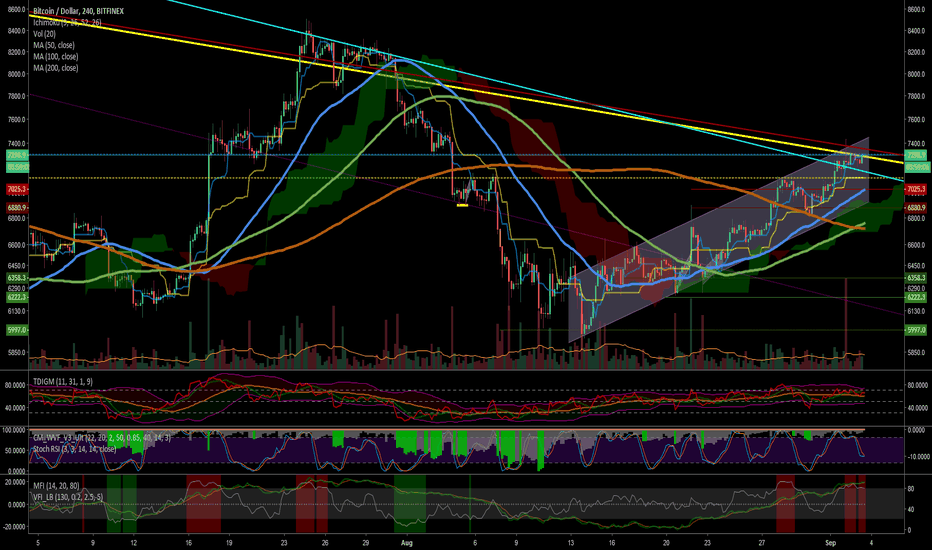Click the Bitcoin / Dollar, 240, BITFINEX title
Image resolution: width=932 pixels, height=550 pixels.
(78, 11)
